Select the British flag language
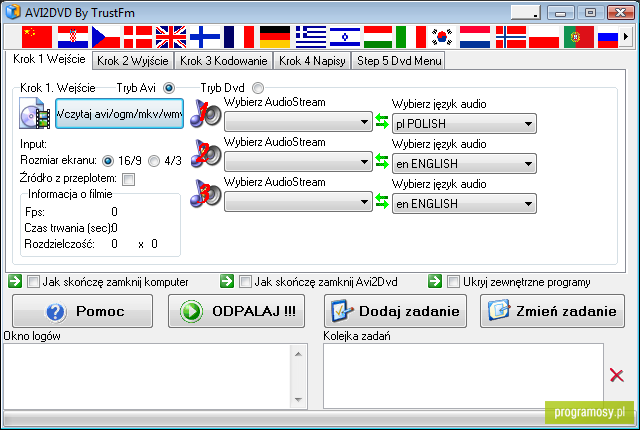This screenshot has width=640, height=430. [171, 37]
